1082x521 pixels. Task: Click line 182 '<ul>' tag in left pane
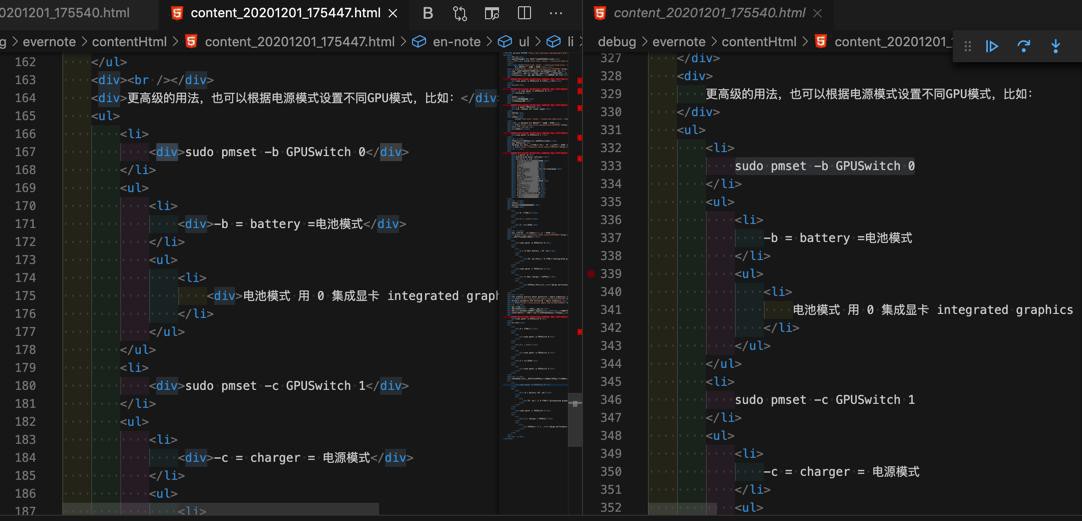[135, 421]
